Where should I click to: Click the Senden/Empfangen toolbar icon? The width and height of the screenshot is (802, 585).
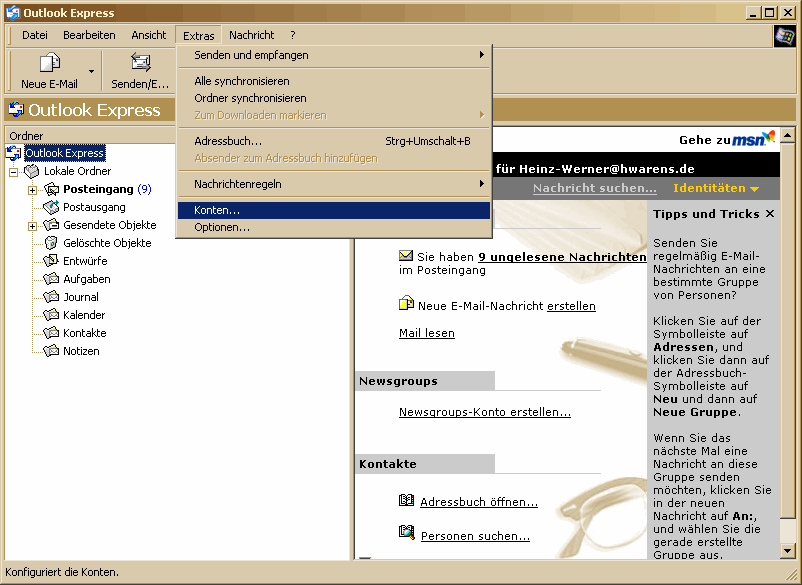[x=140, y=63]
